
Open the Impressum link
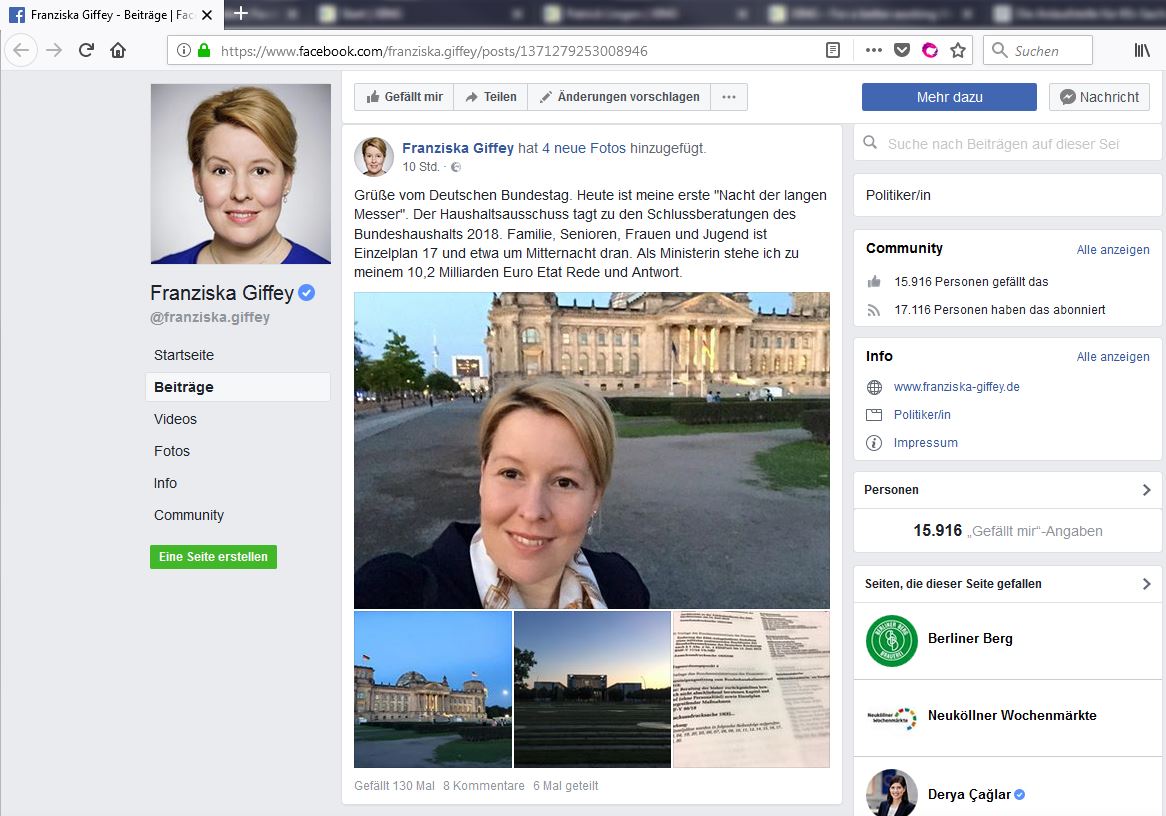coord(926,443)
